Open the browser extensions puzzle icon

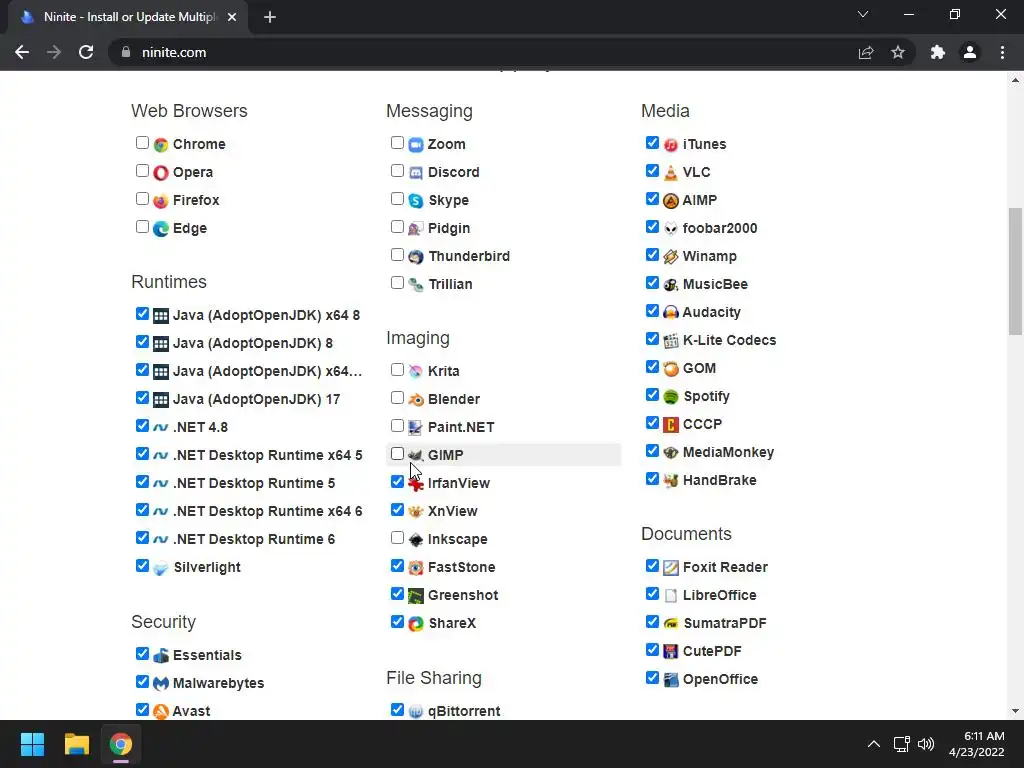938,52
